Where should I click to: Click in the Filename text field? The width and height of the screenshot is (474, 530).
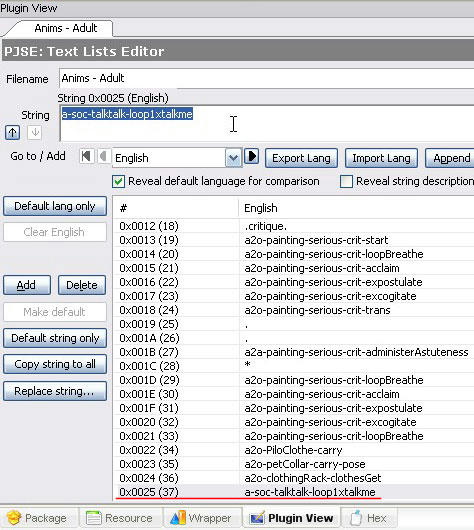(266, 78)
